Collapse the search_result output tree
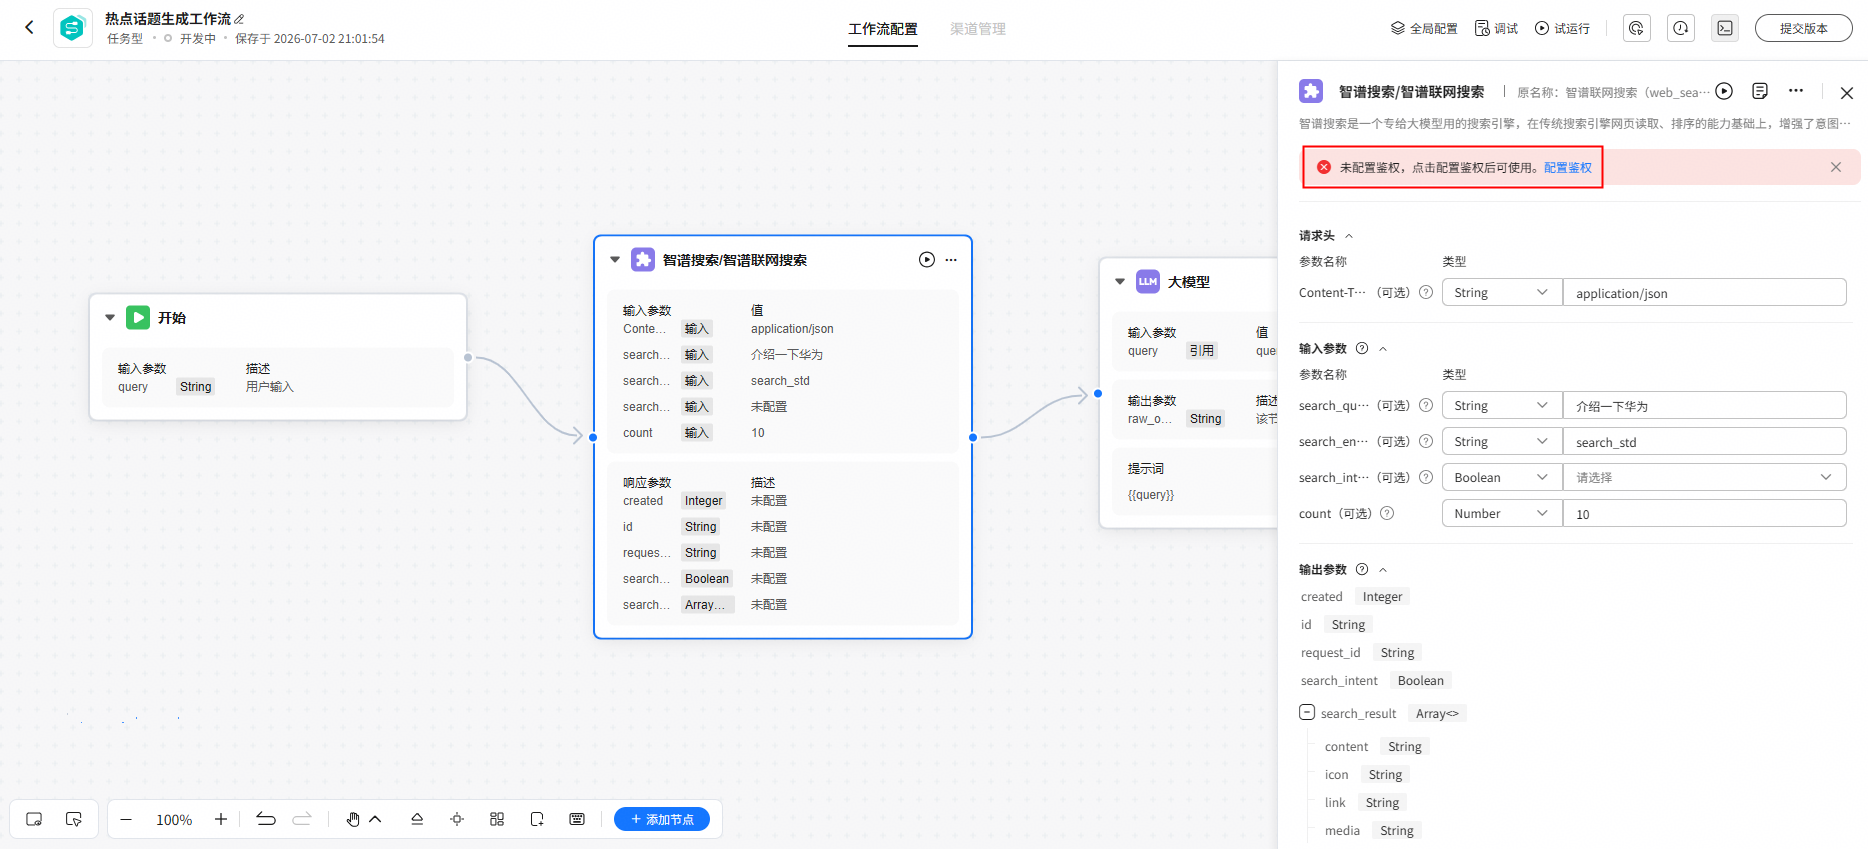Screen dimensions: 1868x849 (x=1307, y=712)
